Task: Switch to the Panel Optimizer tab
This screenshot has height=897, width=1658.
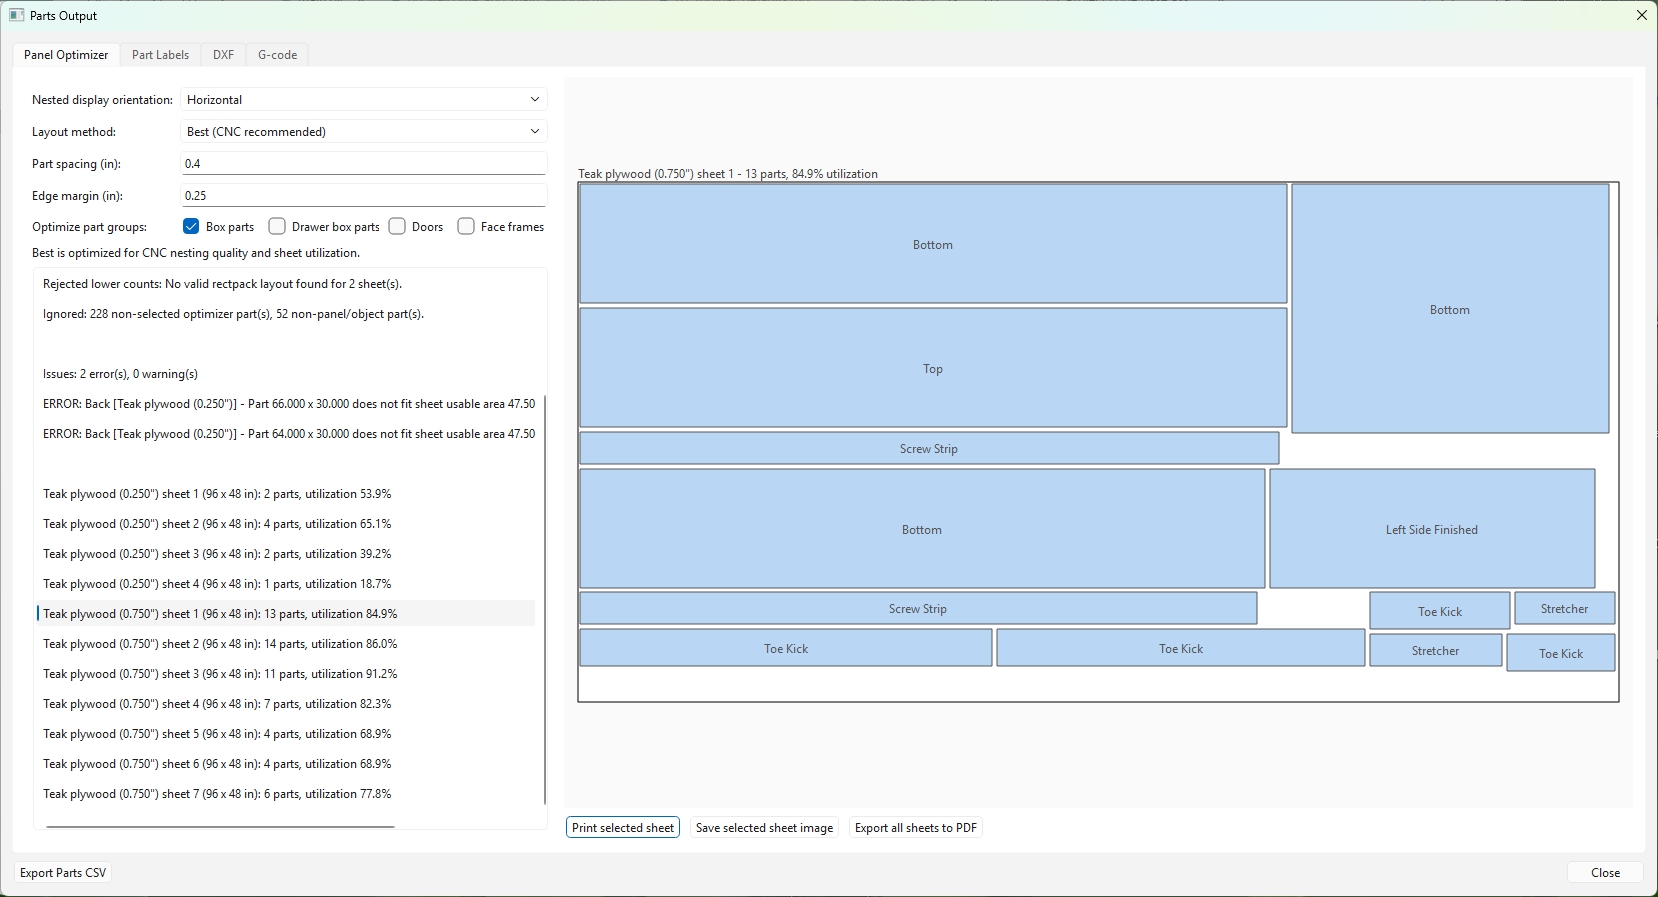Action: tap(66, 55)
